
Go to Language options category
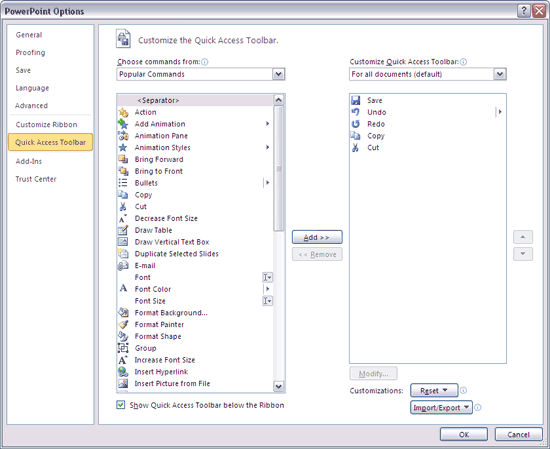tap(32, 88)
